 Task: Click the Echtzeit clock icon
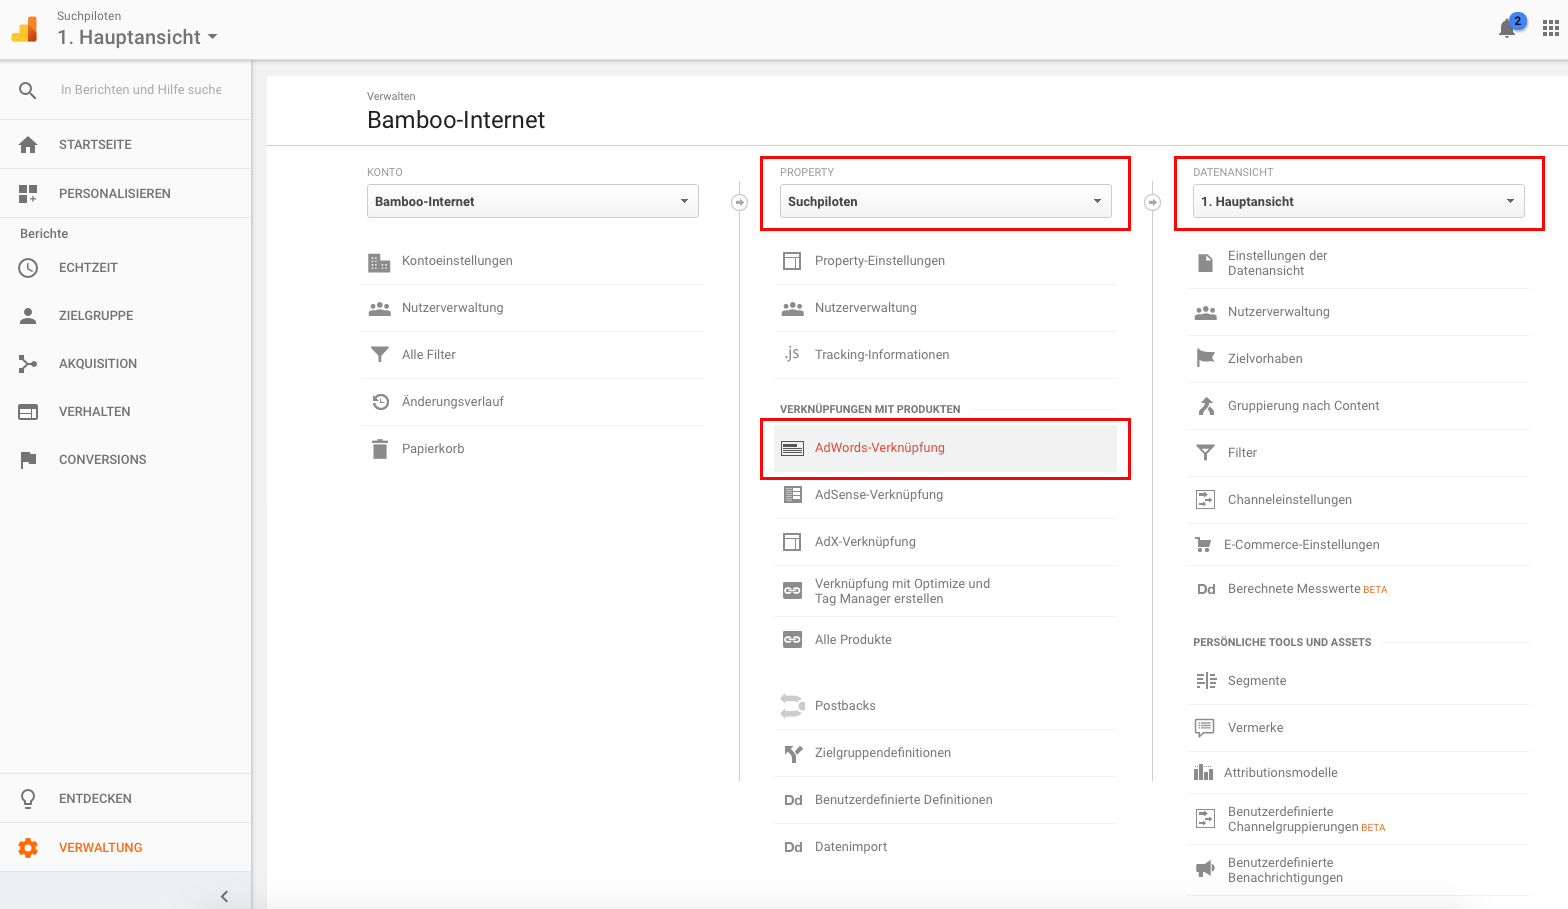pyautogui.click(x=28, y=268)
